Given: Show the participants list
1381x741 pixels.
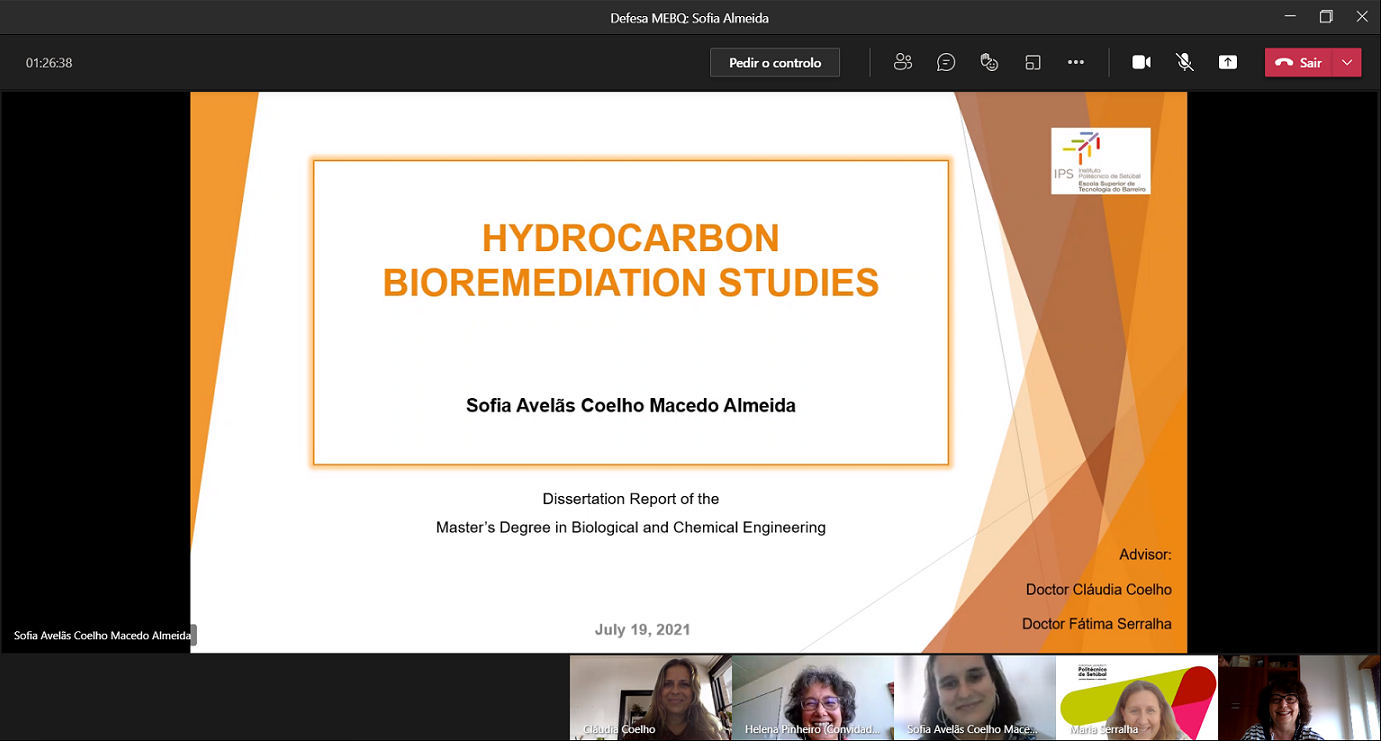Looking at the screenshot, I should click(903, 62).
